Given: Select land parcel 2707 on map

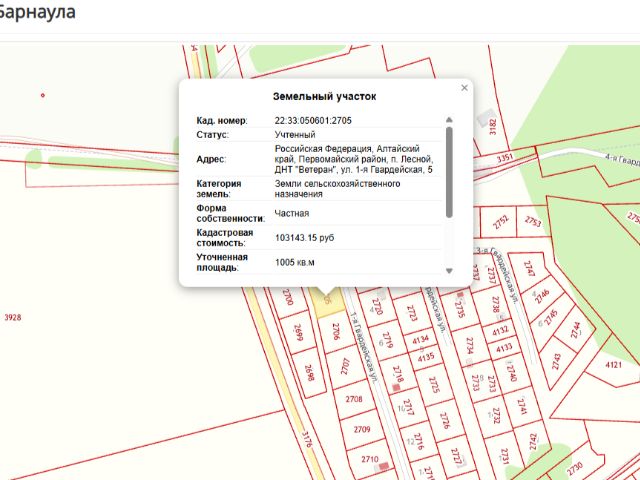Looking at the screenshot, I should click(345, 366).
